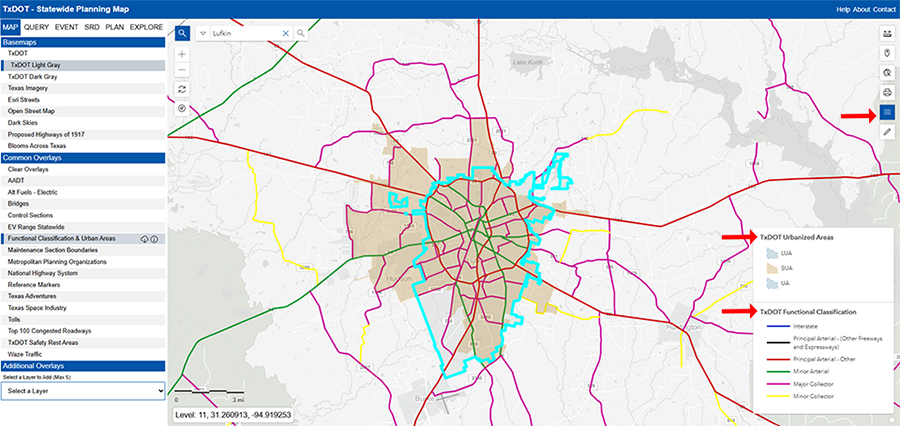Enable Alt Fuels - Electric overlay
The image size is (900, 426).
click(83, 192)
